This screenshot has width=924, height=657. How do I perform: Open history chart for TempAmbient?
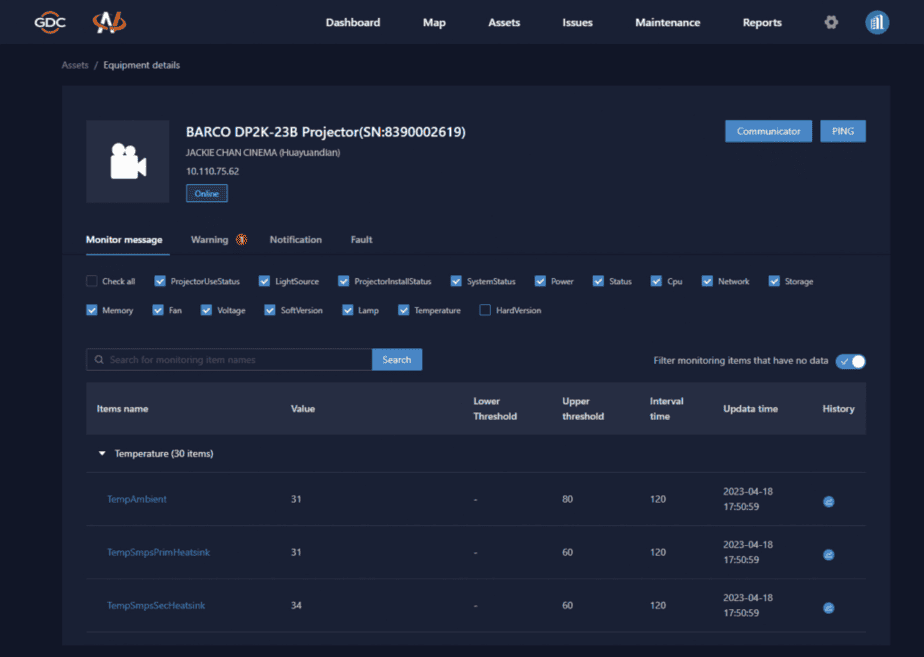828,501
